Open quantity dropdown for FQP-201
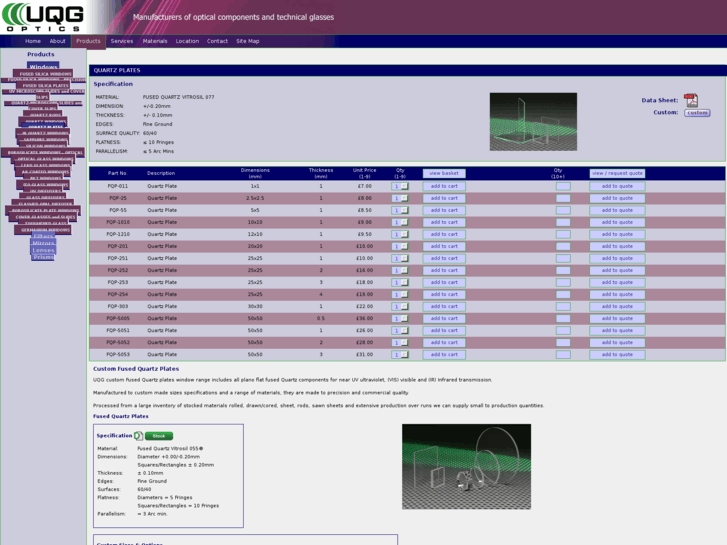 click(x=400, y=247)
